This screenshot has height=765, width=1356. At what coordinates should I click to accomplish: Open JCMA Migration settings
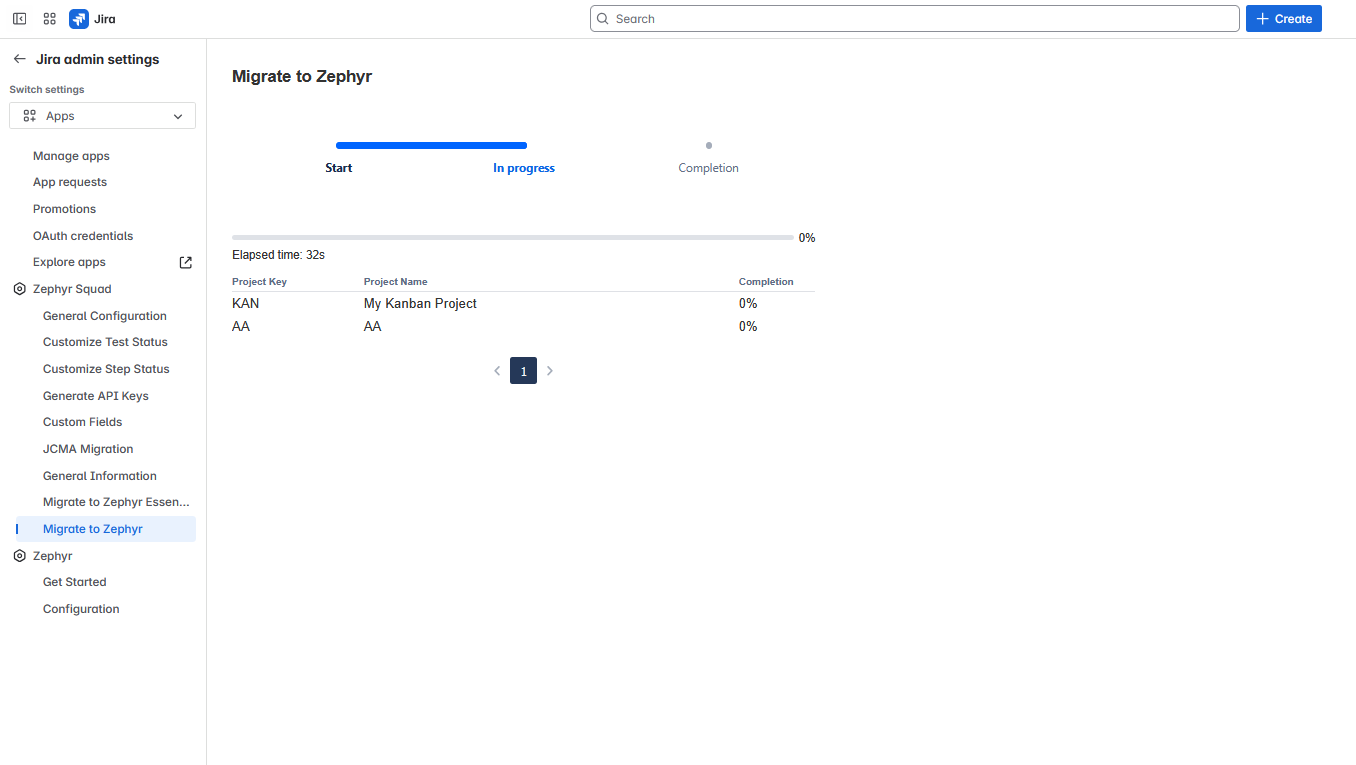coord(87,448)
